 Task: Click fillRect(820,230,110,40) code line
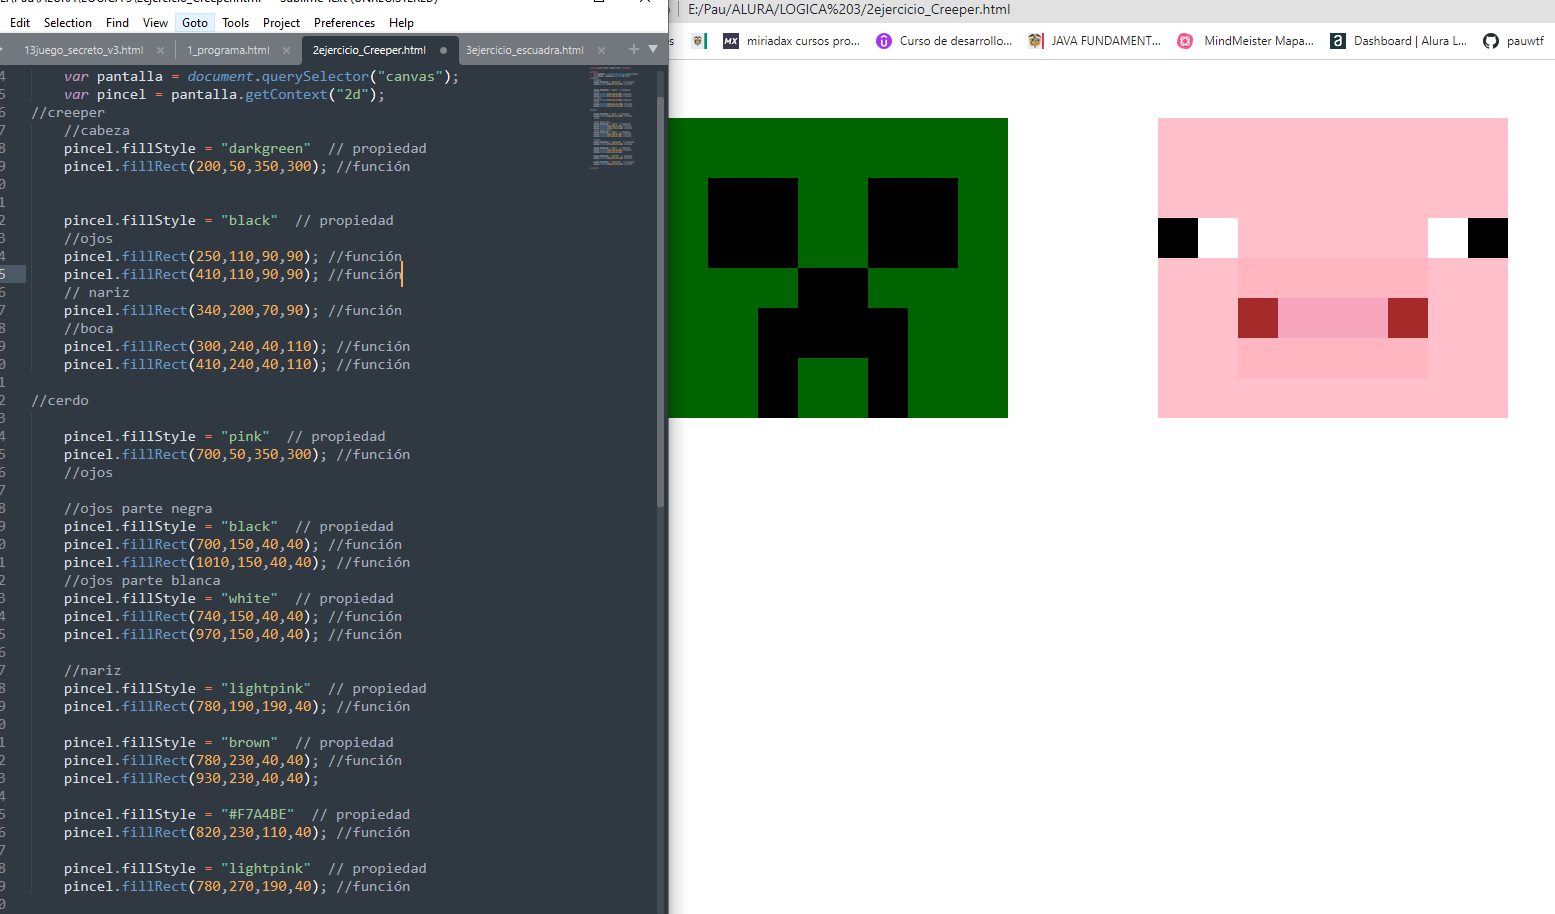[x=237, y=832]
